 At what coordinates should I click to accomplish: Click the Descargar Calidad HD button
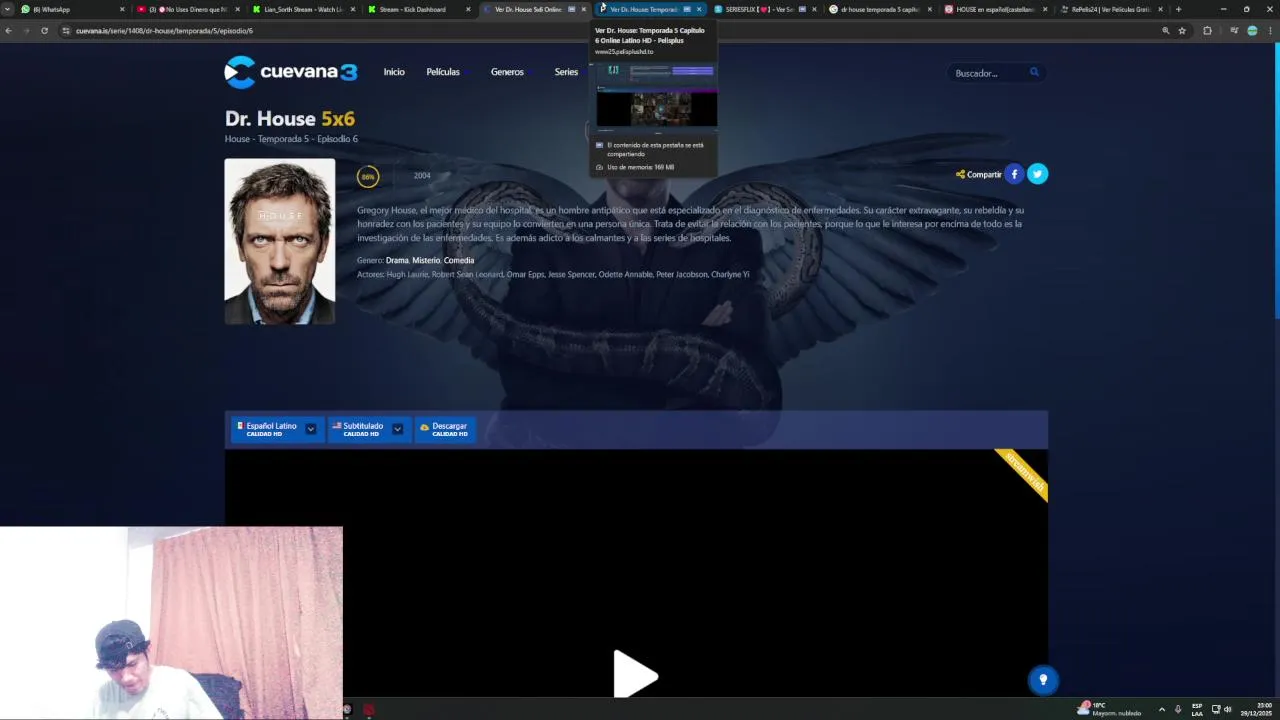click(x=444, y=429)
